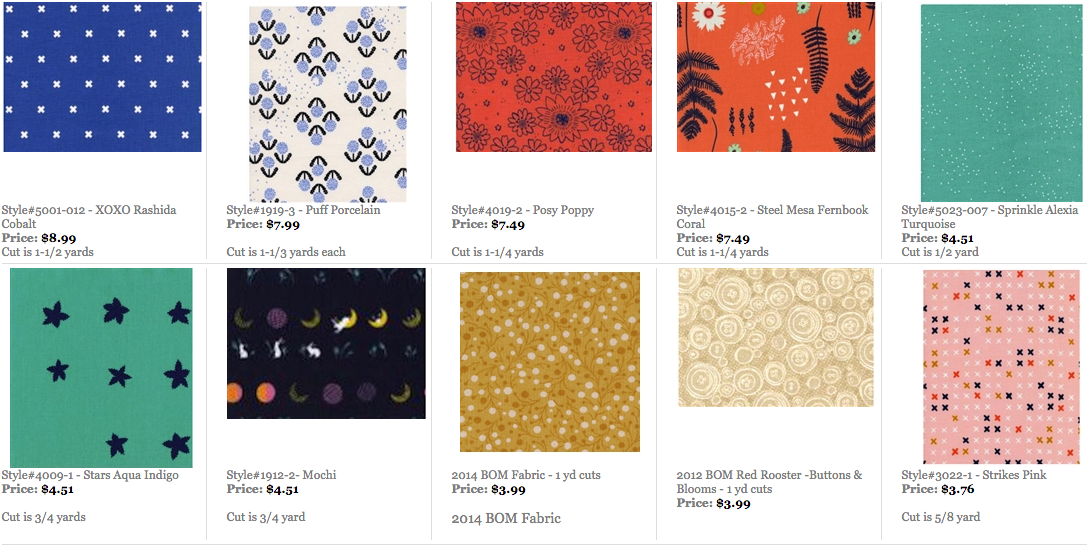Select the Mochi moon-and-rabbit fabric image
This screenshot has width=1087, height=546.
326,343
